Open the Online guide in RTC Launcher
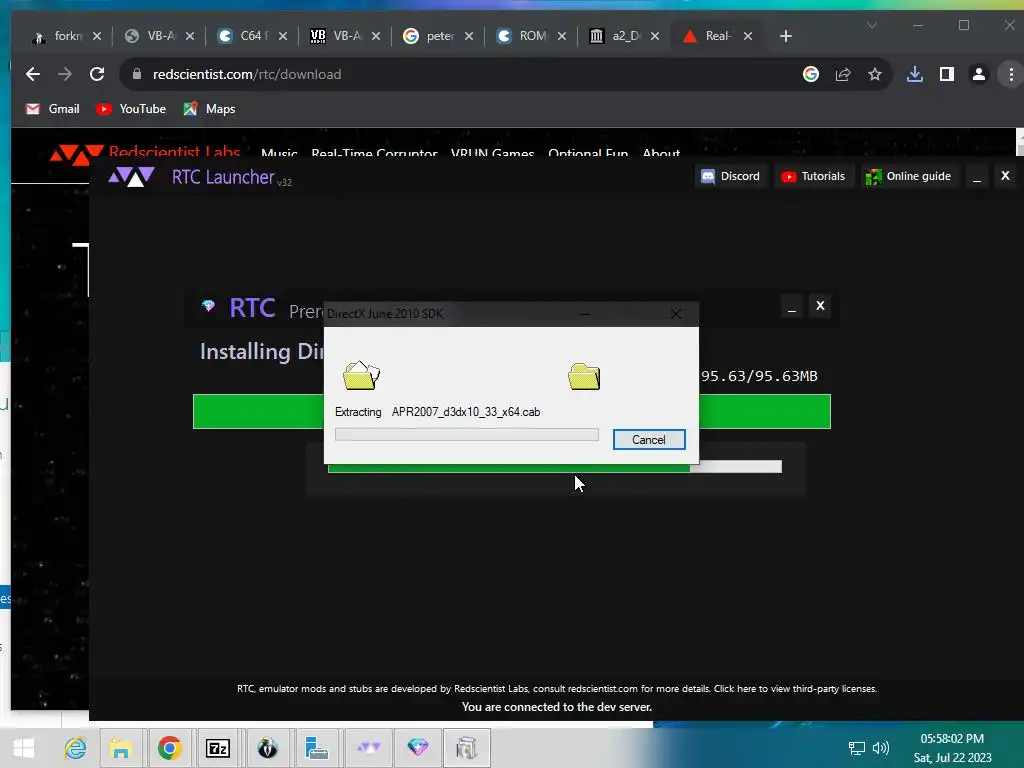 pyautogui.click(x=908, y=176)
